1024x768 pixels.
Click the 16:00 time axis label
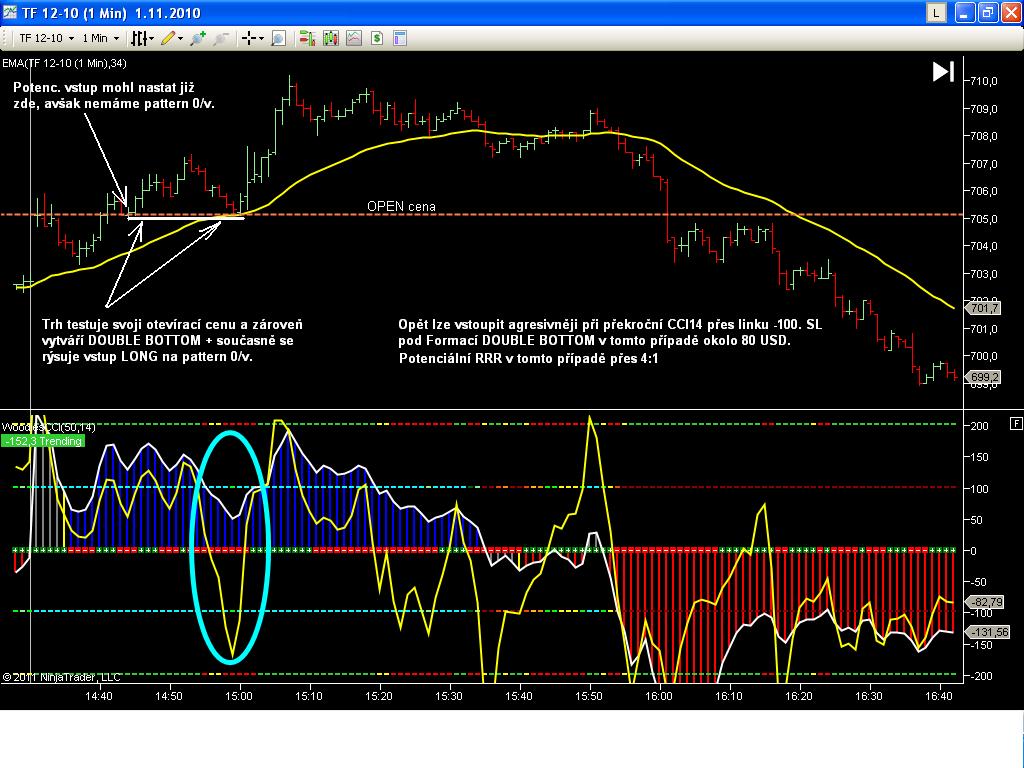click(x=659, y=696)
